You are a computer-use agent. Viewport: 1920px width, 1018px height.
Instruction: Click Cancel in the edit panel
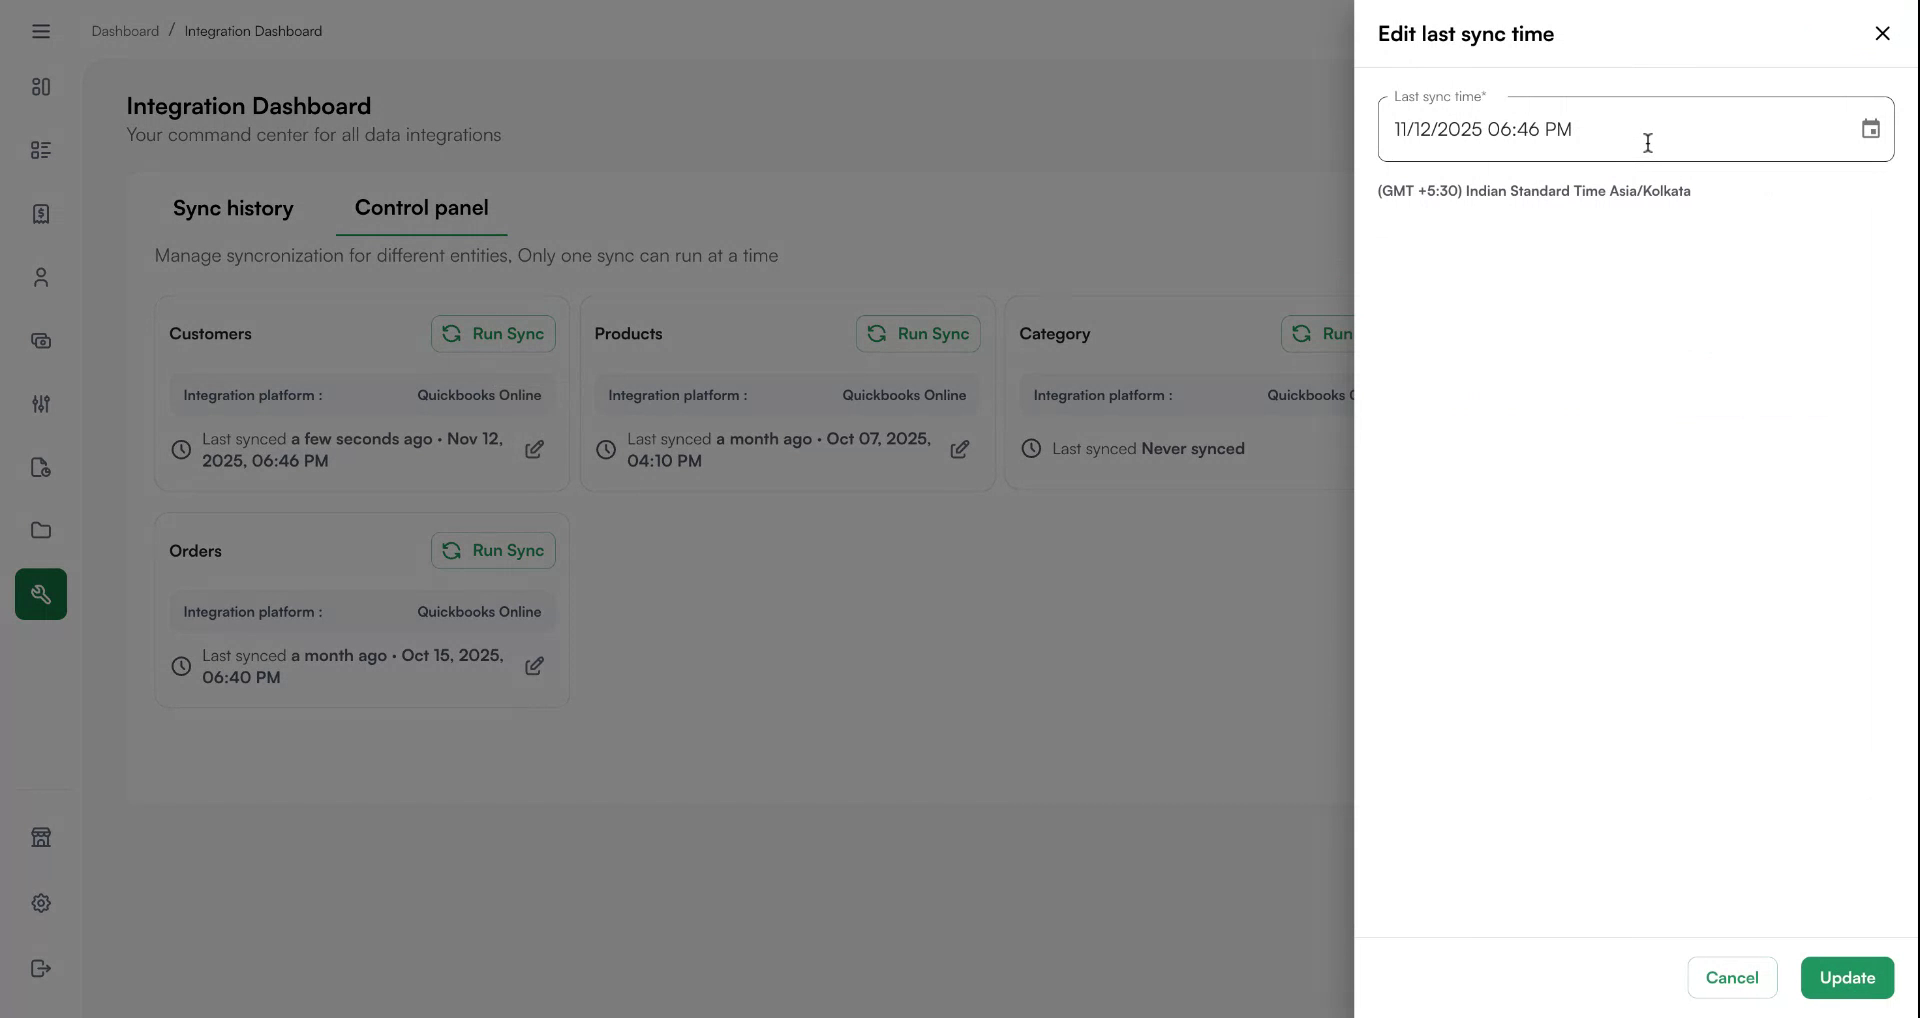[1731, 977]
